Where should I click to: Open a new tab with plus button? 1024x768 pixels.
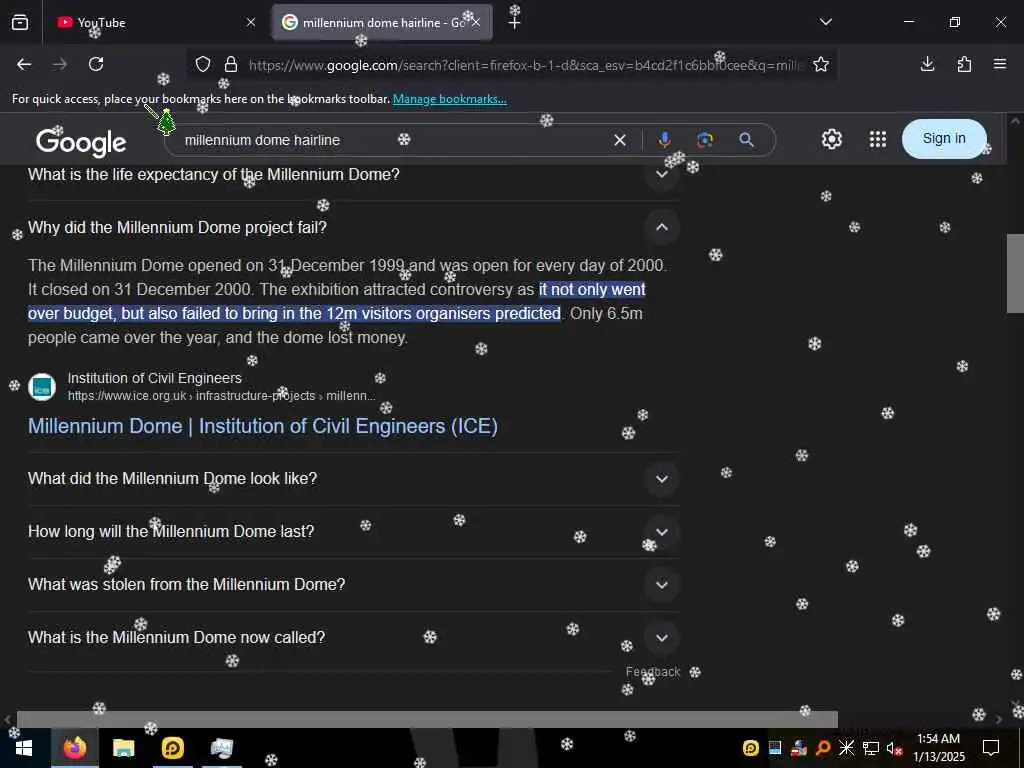[x=515, y=23]
